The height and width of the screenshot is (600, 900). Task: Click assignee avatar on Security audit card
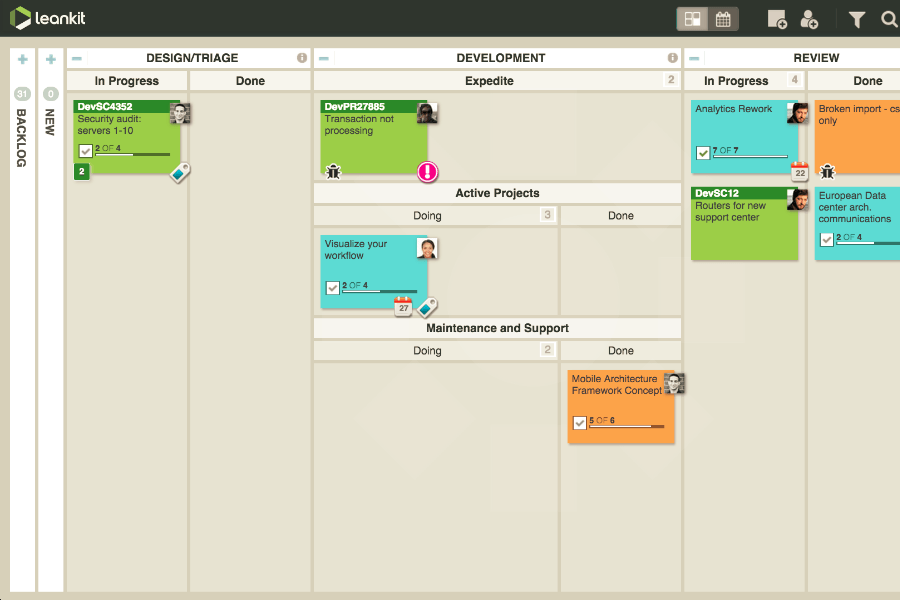(x=180, y=113)
